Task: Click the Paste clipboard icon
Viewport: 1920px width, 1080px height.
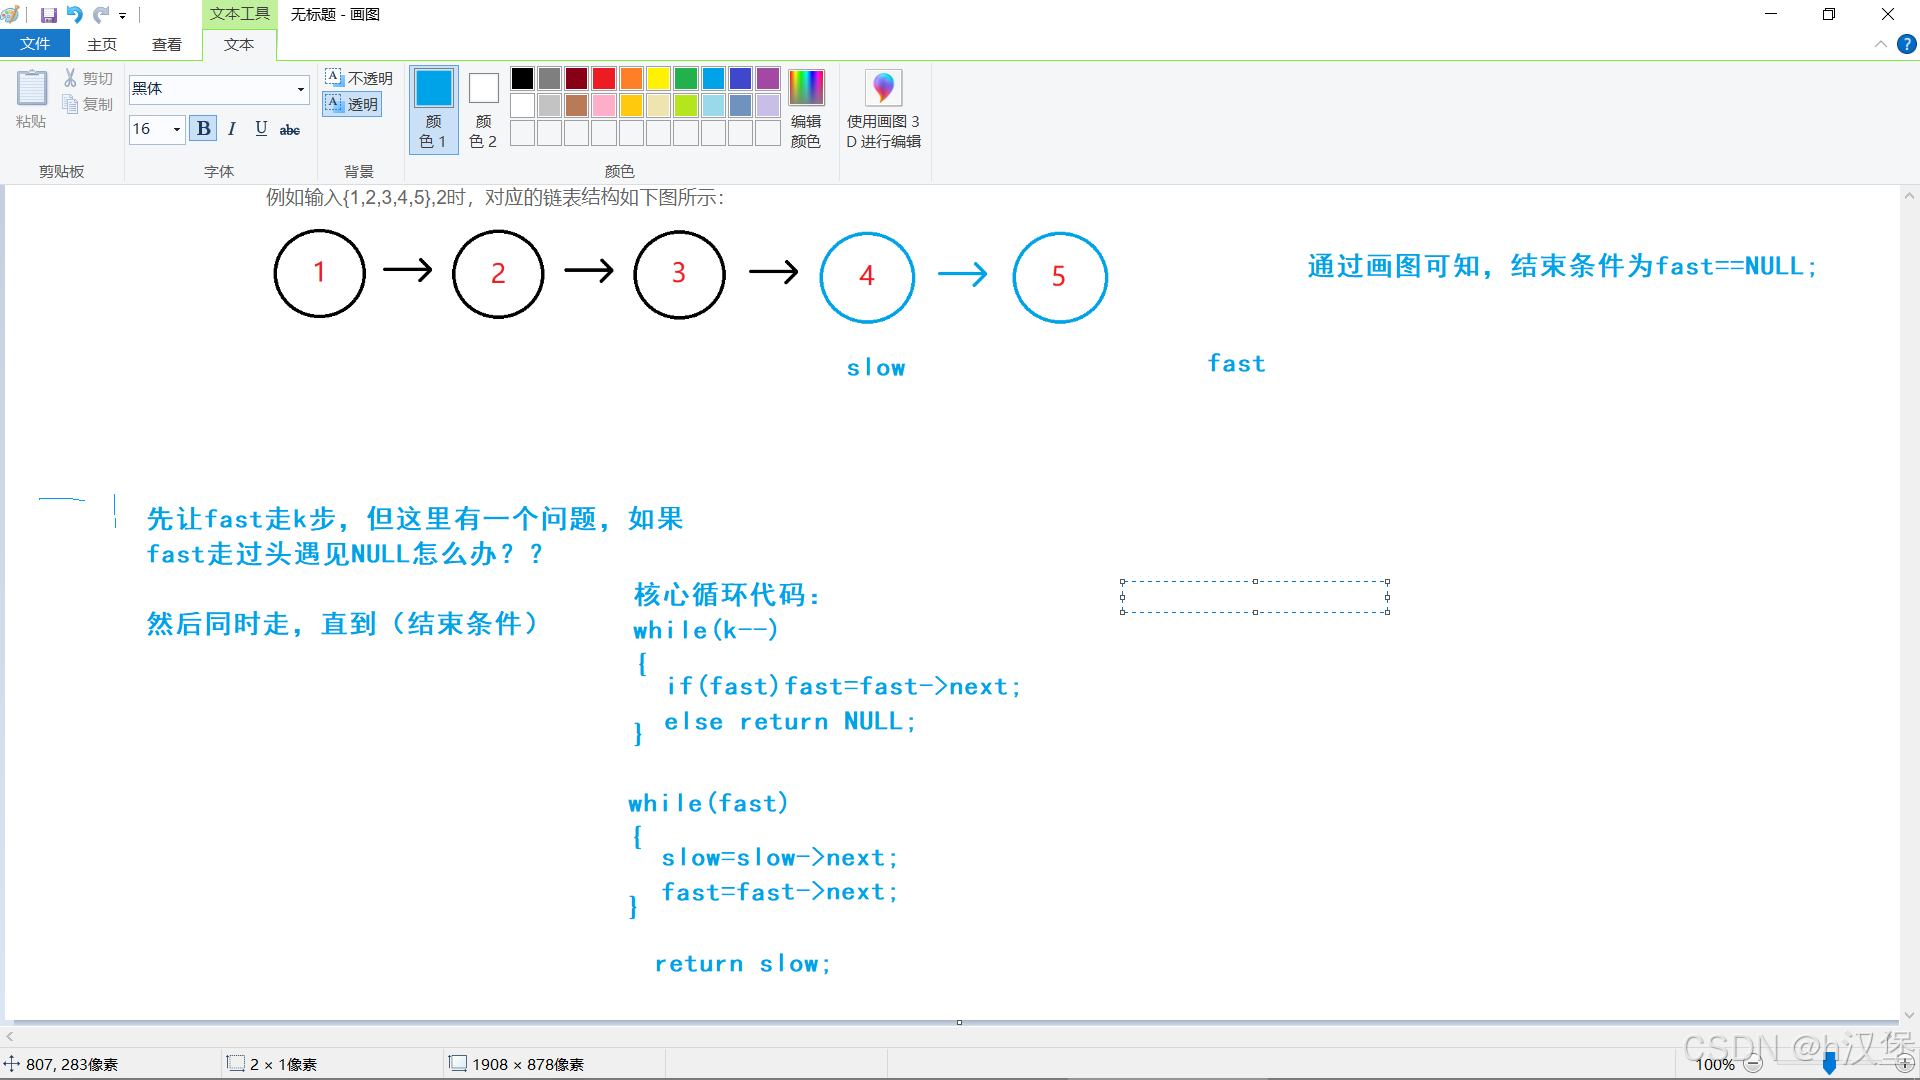Action: [31, 88]
